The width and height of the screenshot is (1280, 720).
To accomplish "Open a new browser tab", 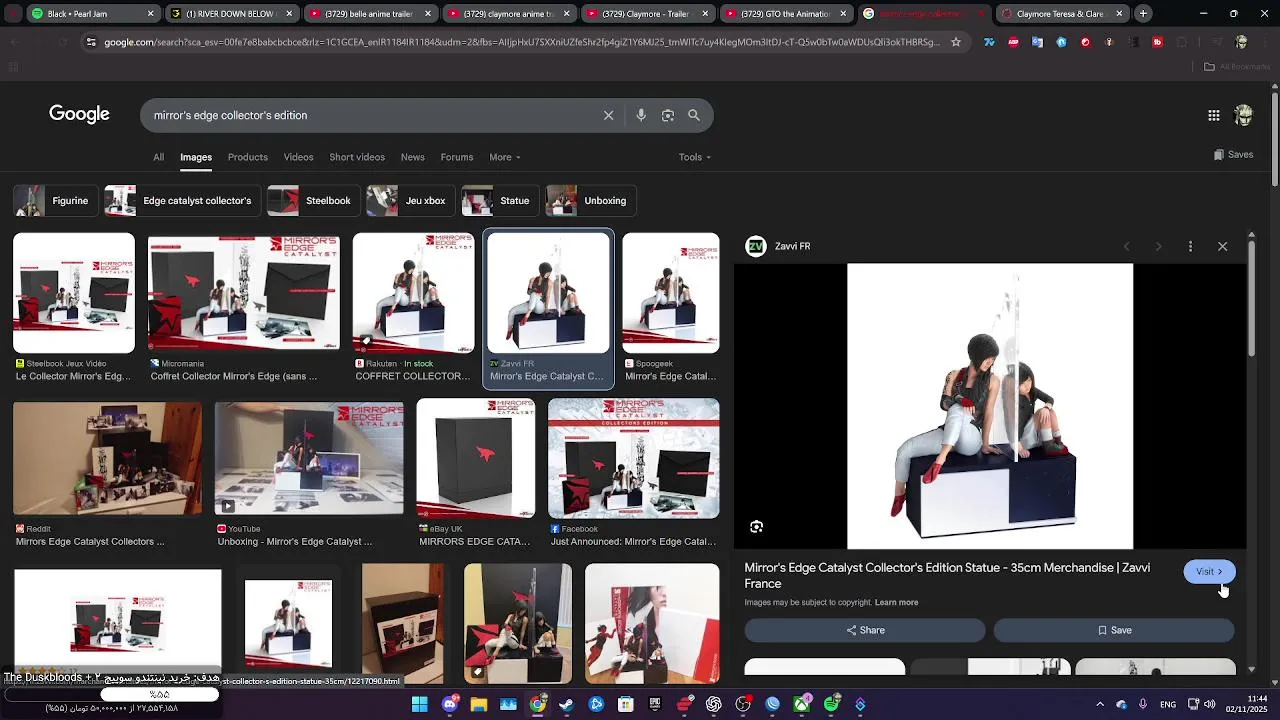I will tap(1143, 14).
